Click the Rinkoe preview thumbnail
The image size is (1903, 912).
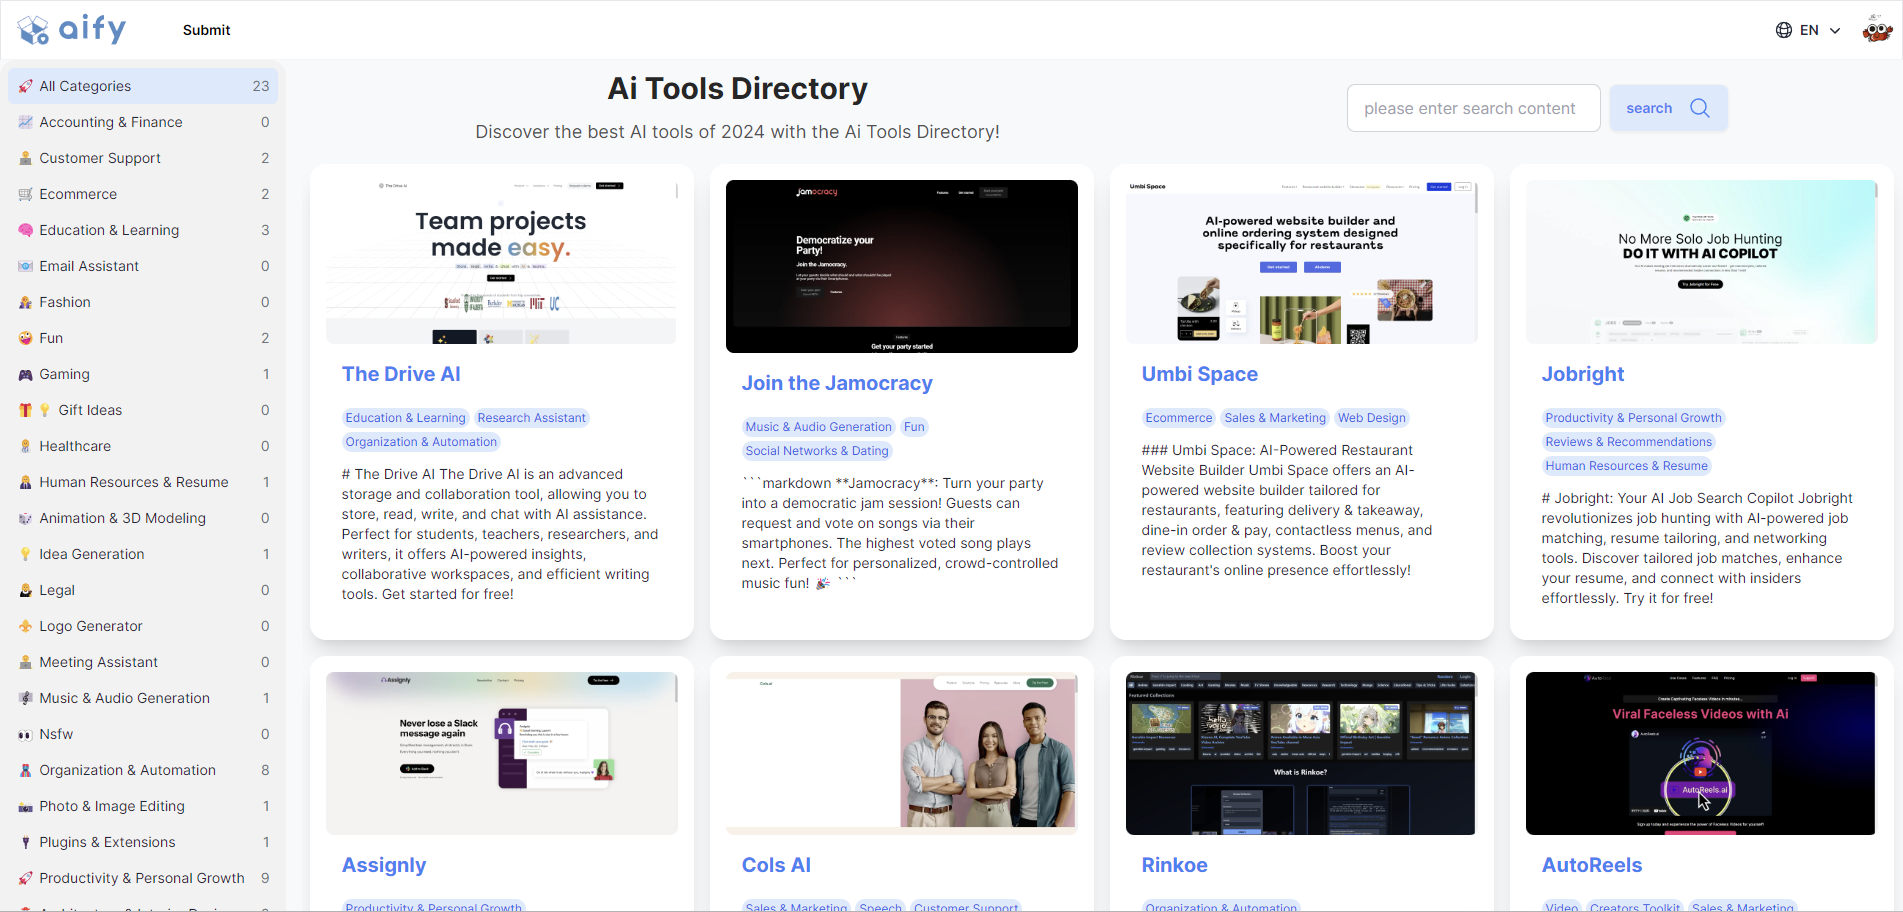[1302, 753]
